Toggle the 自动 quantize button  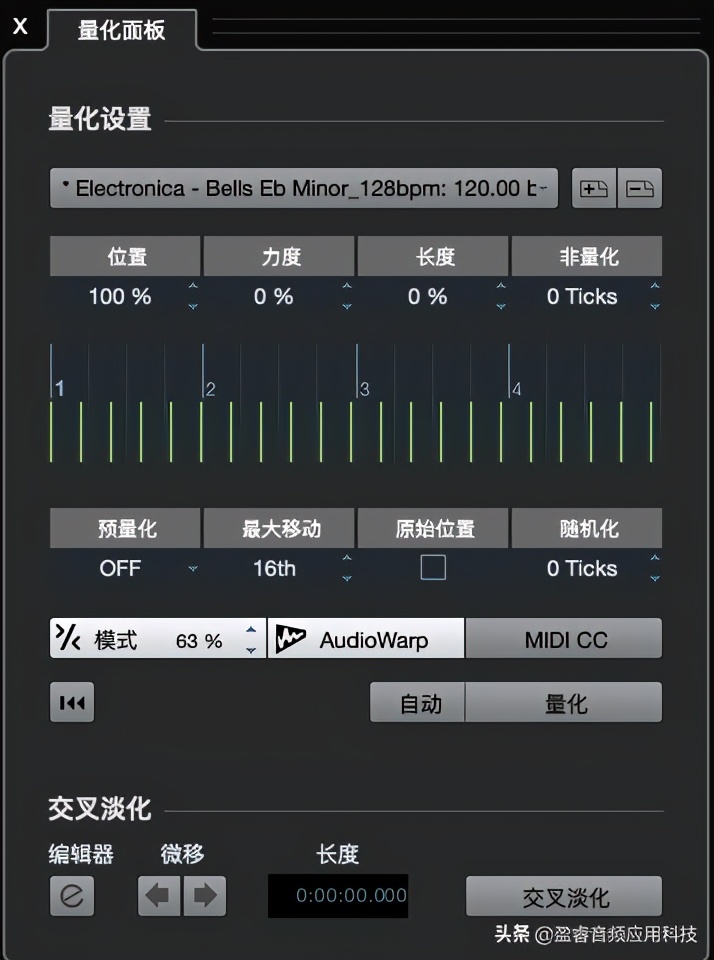418,702
